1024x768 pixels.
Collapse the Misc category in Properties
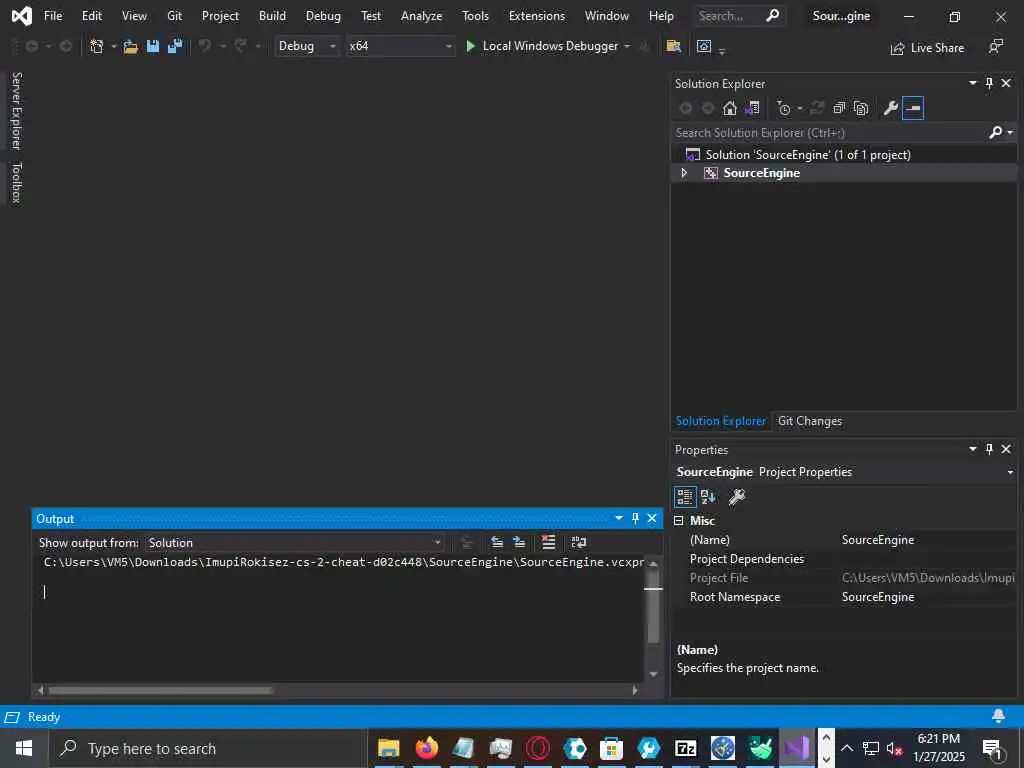[679, 520]
